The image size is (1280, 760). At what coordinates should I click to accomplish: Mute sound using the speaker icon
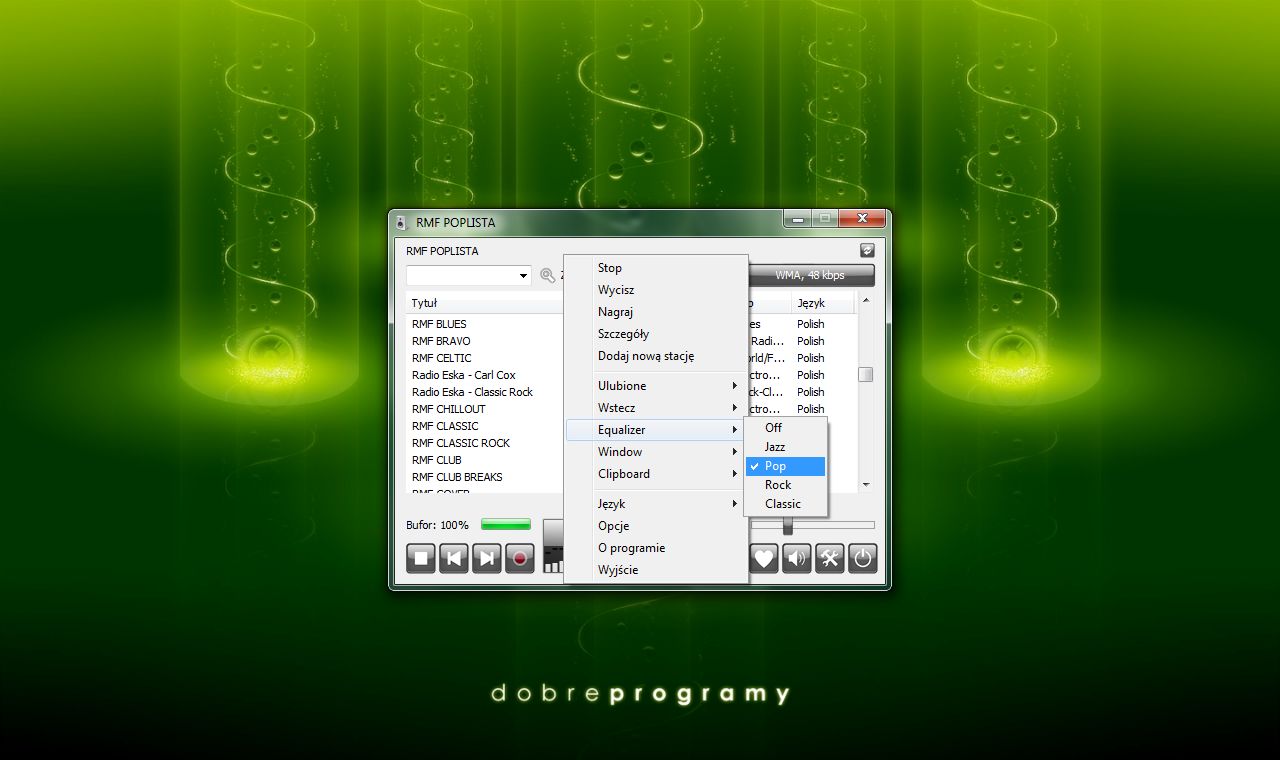(797, 558)
